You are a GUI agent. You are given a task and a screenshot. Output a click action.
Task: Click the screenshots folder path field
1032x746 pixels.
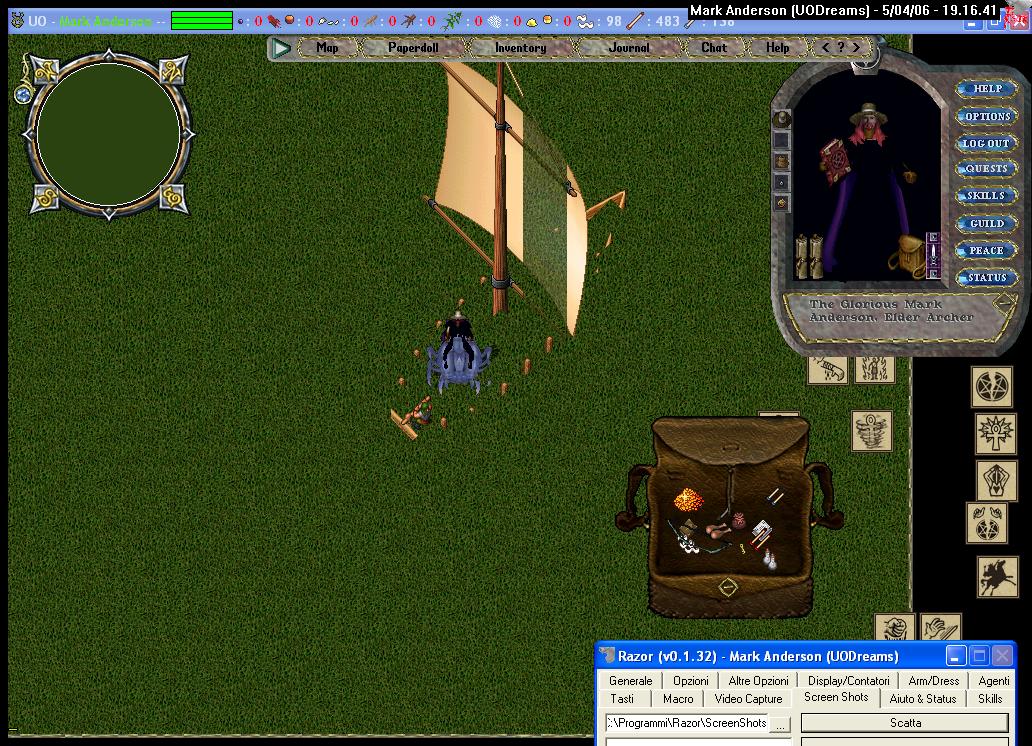[686, 723]
